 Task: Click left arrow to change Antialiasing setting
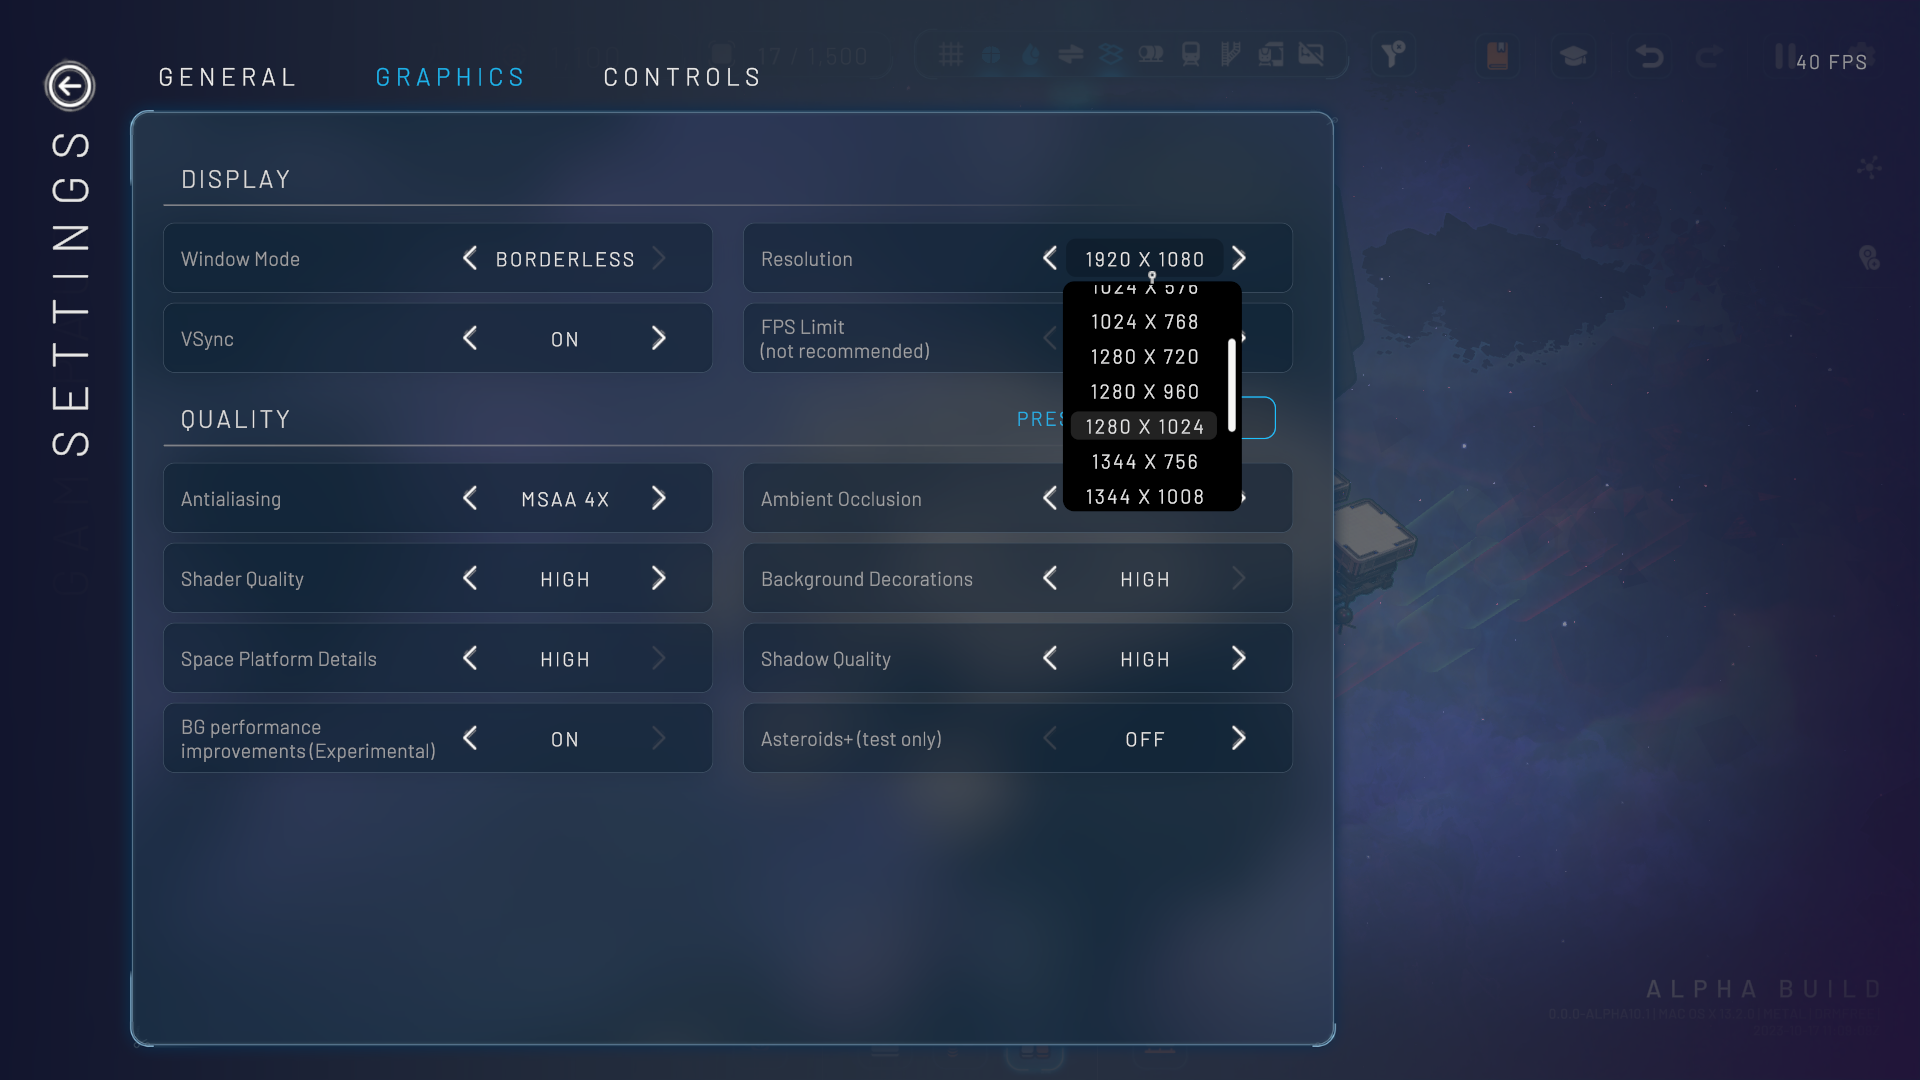pyautogui.click(x=471, y=498)
